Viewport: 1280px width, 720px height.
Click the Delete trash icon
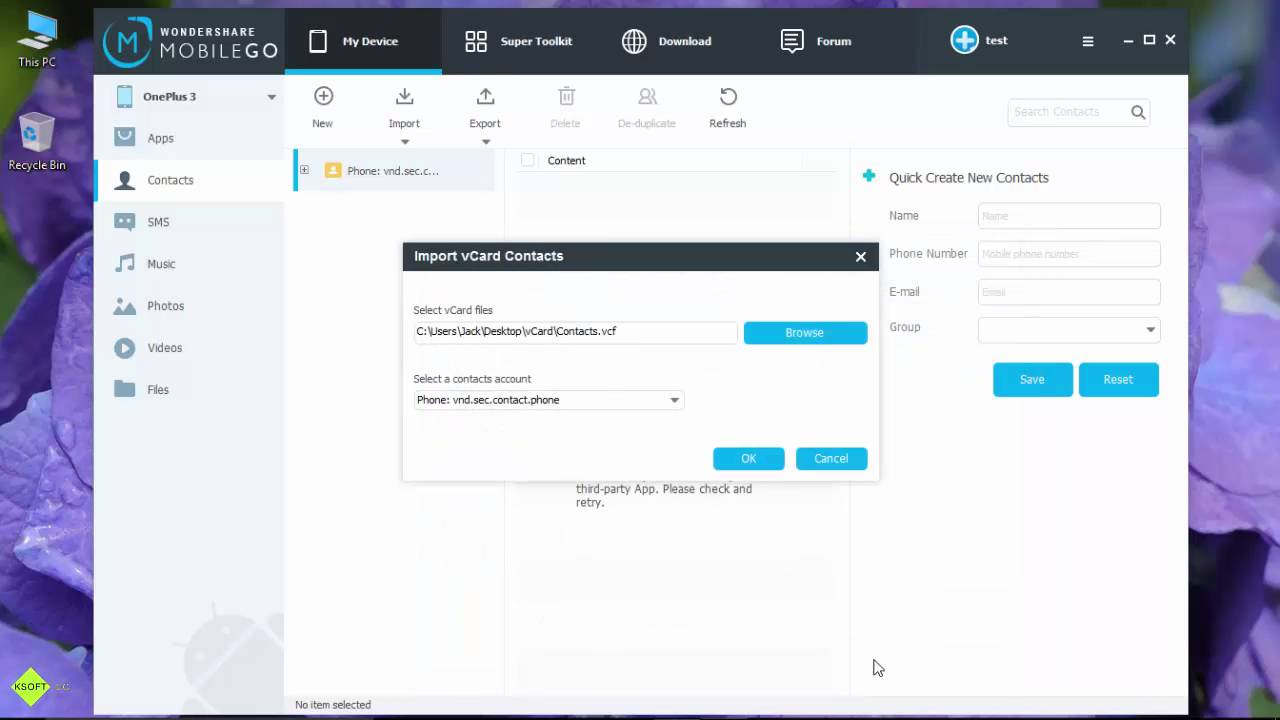click(x=566, y=96)
